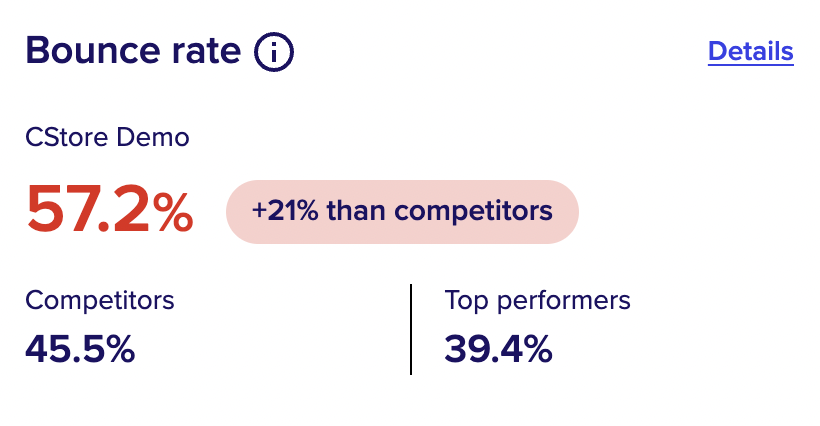
Task: Click the word performers in Top performers
Action: (x=564, y=302)
